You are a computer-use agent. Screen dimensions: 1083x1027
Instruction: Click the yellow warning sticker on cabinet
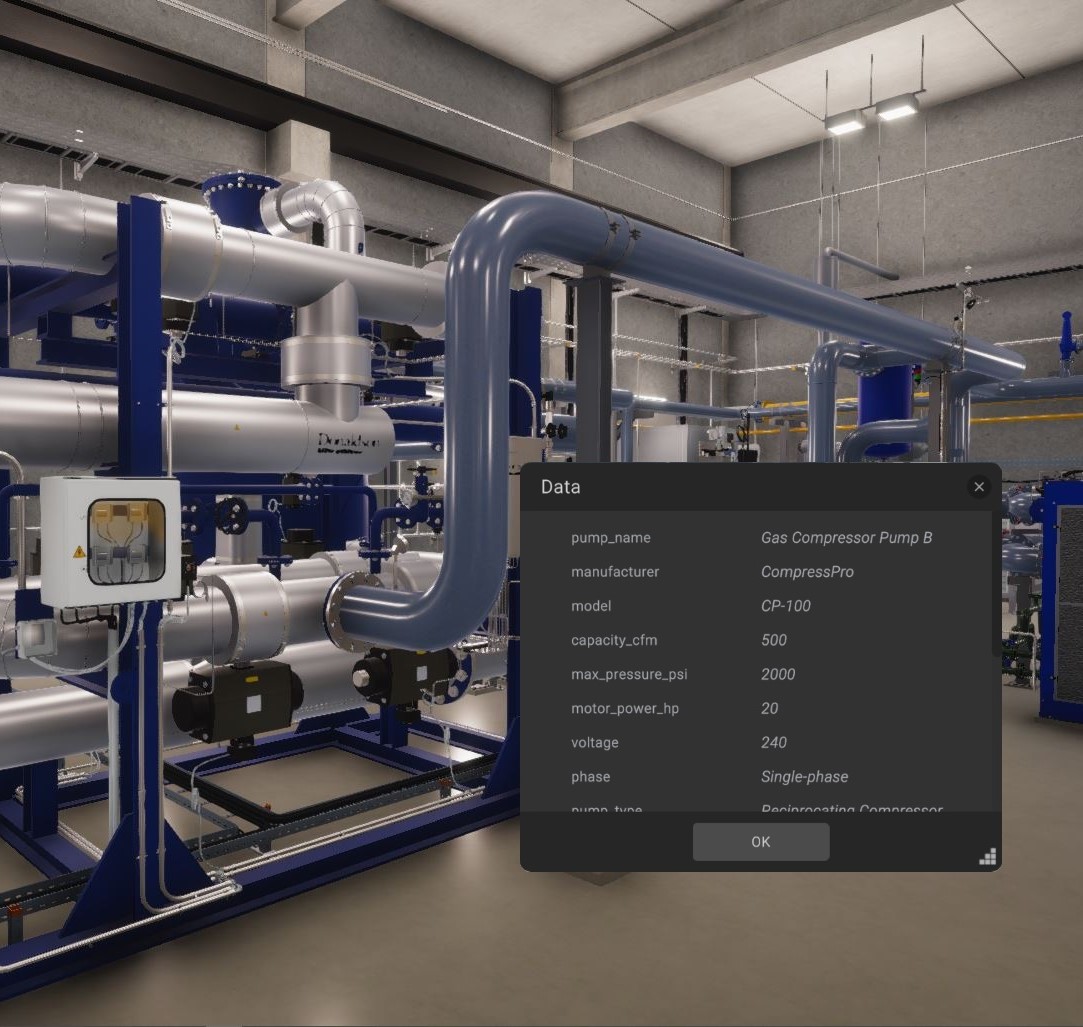click(x=79, y=551)
